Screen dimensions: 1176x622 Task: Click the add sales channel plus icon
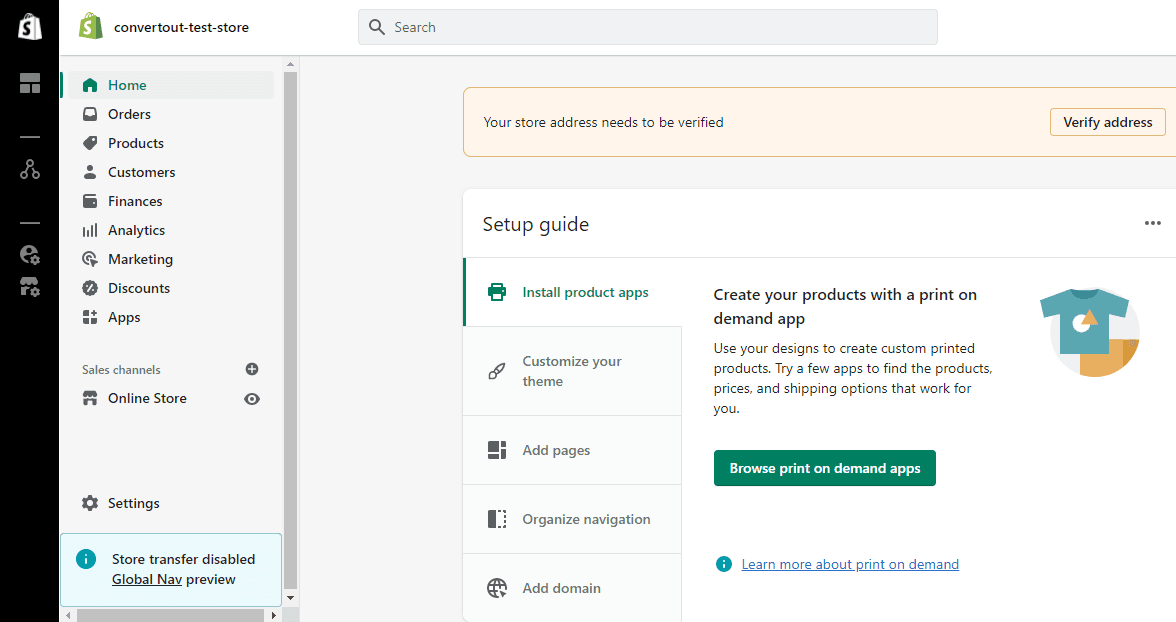[252, 369]
